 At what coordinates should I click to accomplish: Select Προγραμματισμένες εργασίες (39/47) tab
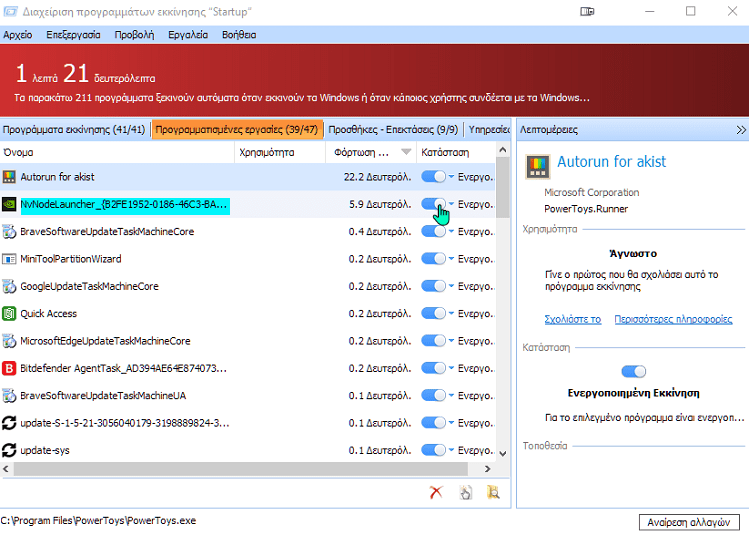(237, 129)
